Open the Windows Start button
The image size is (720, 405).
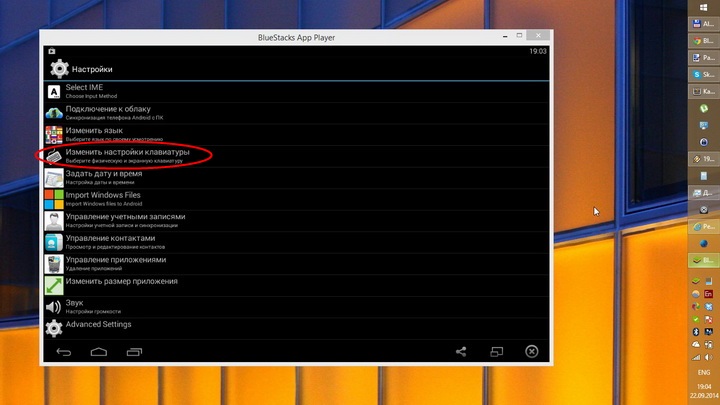coord(703,7)
